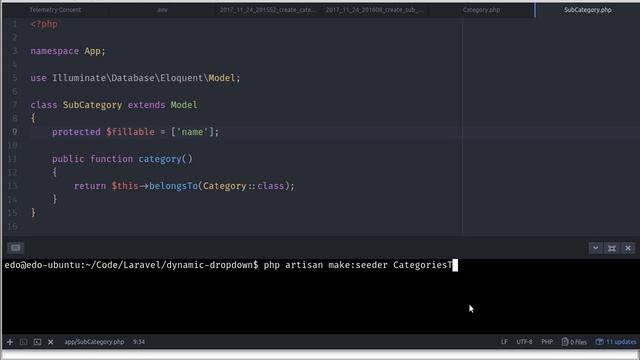Add a new terminal with plus icon
This screenshot has height=360, width=640.
[10, 342]
